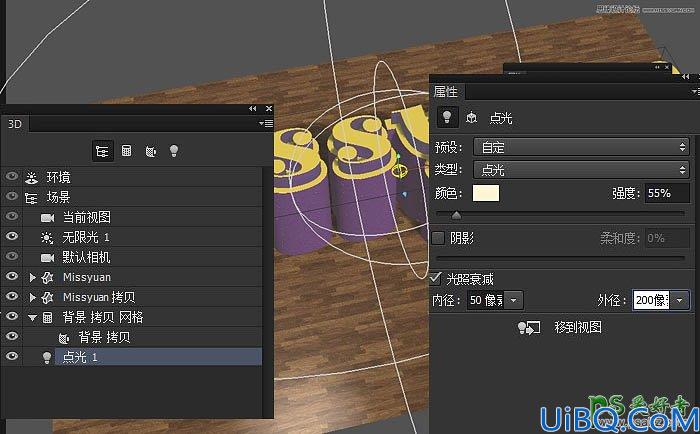Click the bulb icon beside 点光 1
The width and height of the screenshot is (700, 434).
[47, 357]
